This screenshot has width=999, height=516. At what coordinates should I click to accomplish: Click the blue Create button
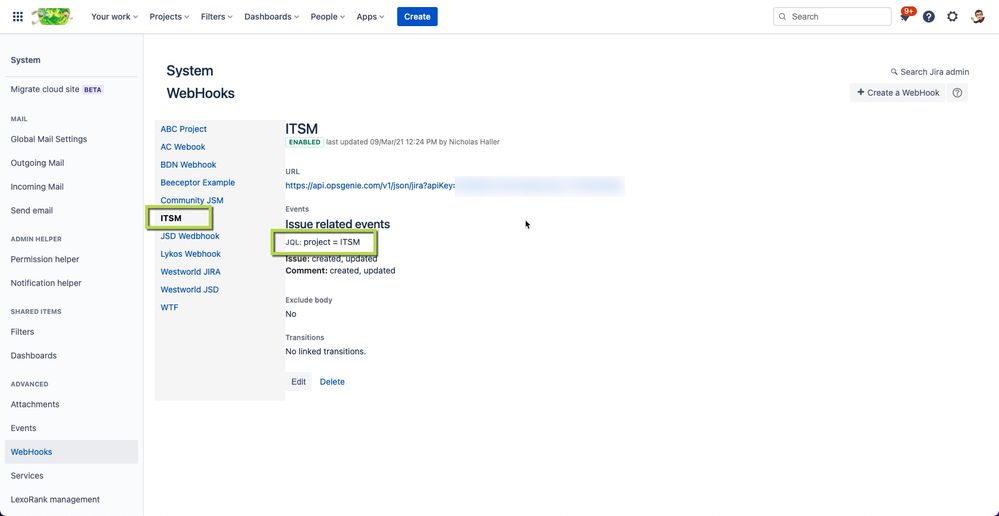(x=417, y=17)
